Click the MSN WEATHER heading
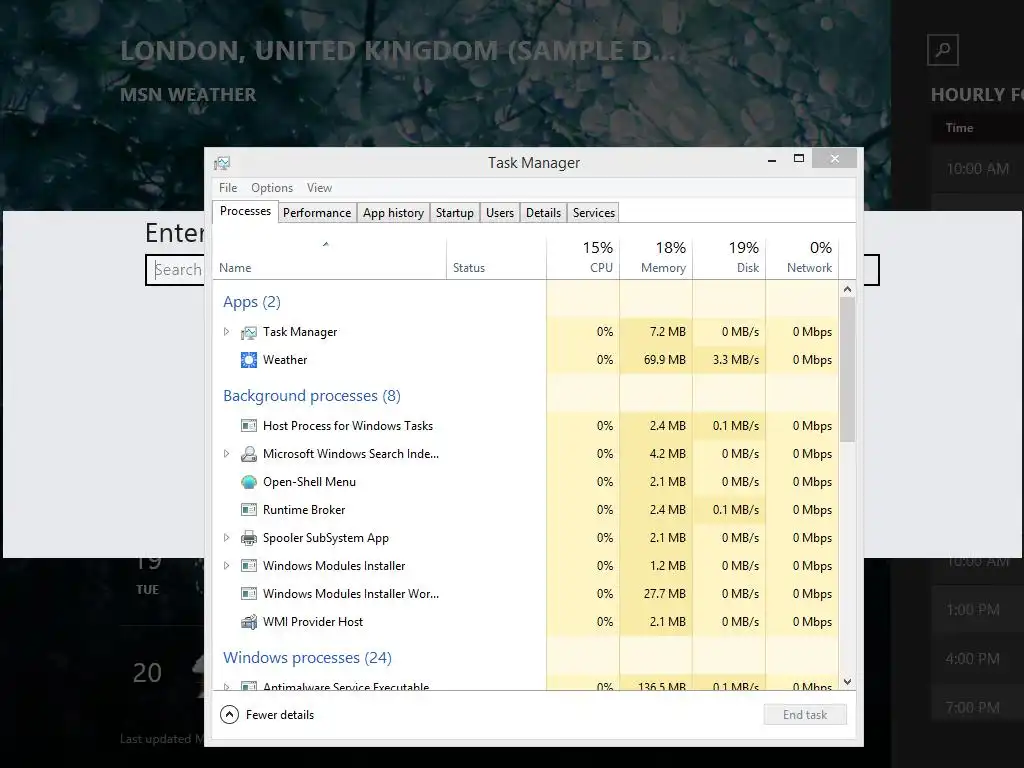1024x768 pixels. tap(188, 95)
